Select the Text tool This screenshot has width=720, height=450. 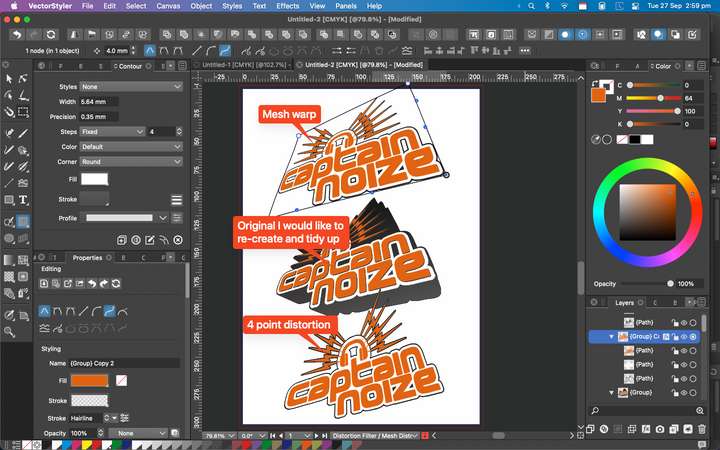click(x=23, y=200)
